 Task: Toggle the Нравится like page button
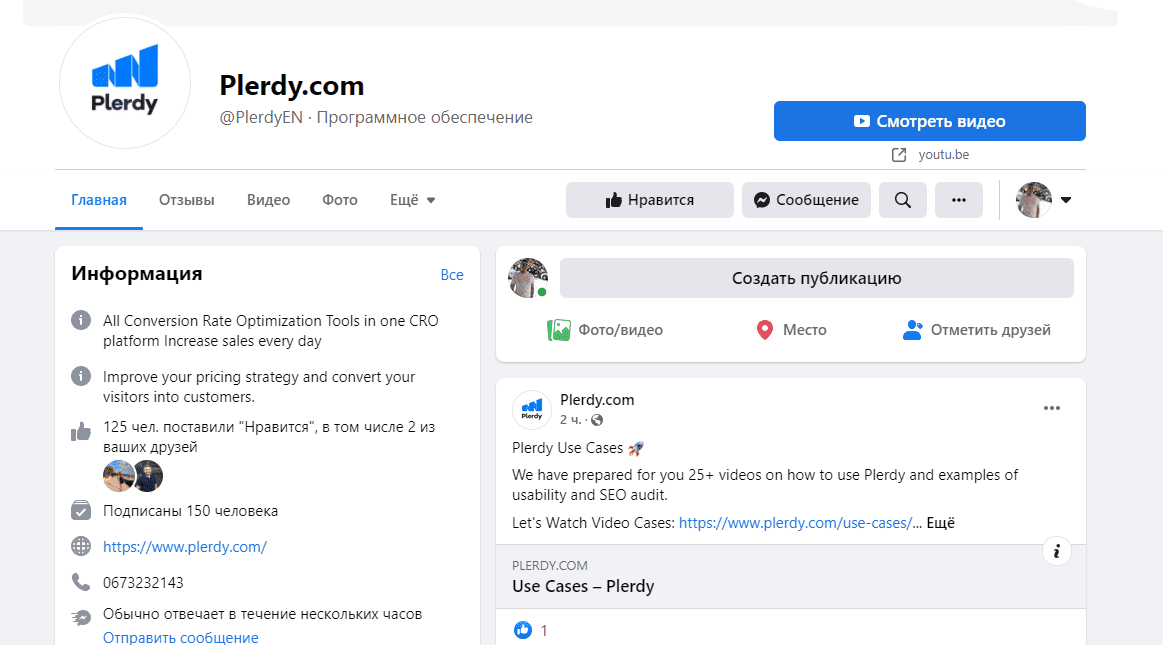tap(649, 200)
